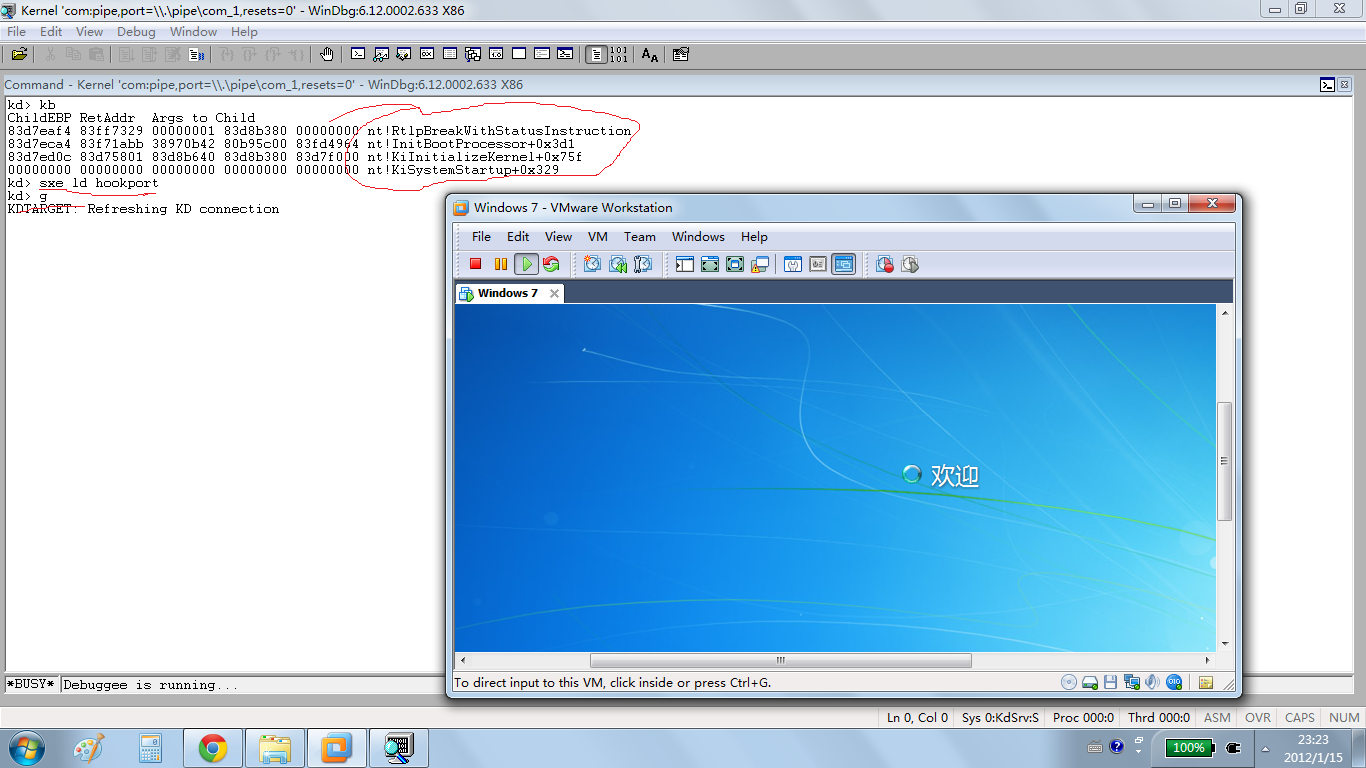
Task: Click the vertical scrollbar thumb in VMware console
Action: [x=1225, y=461]
